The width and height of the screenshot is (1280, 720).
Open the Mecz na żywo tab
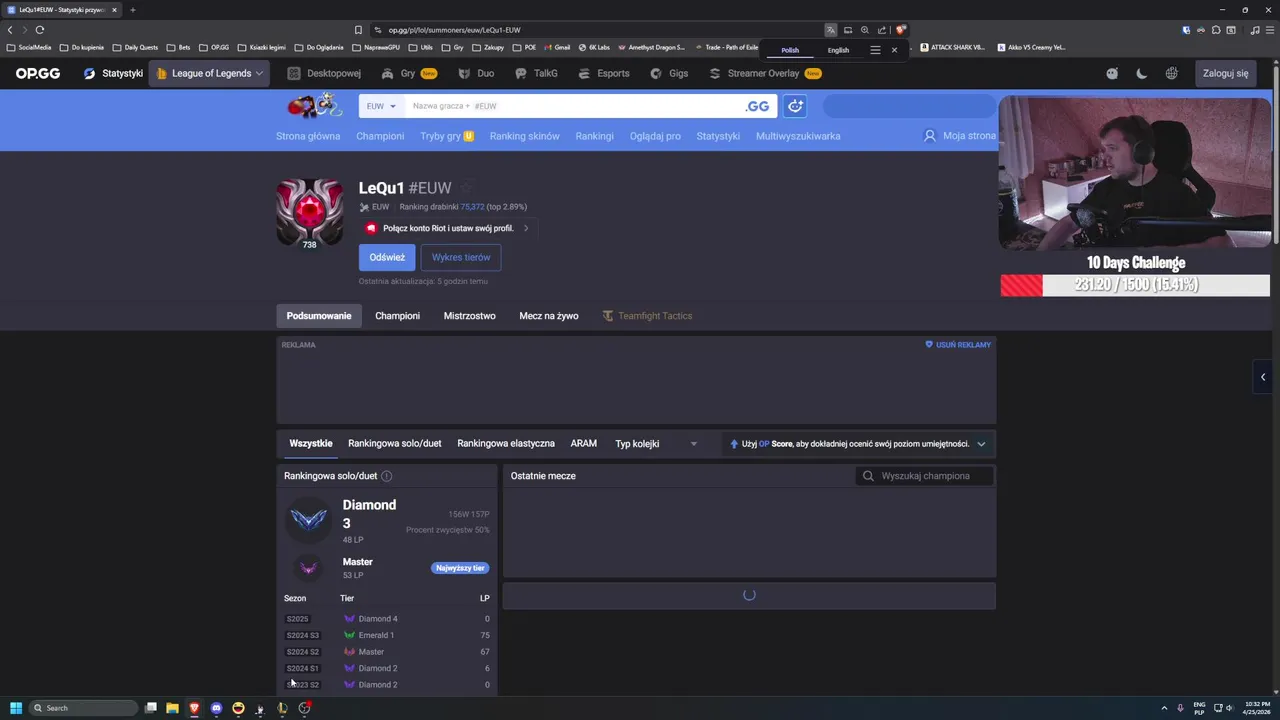coord(548,316)
